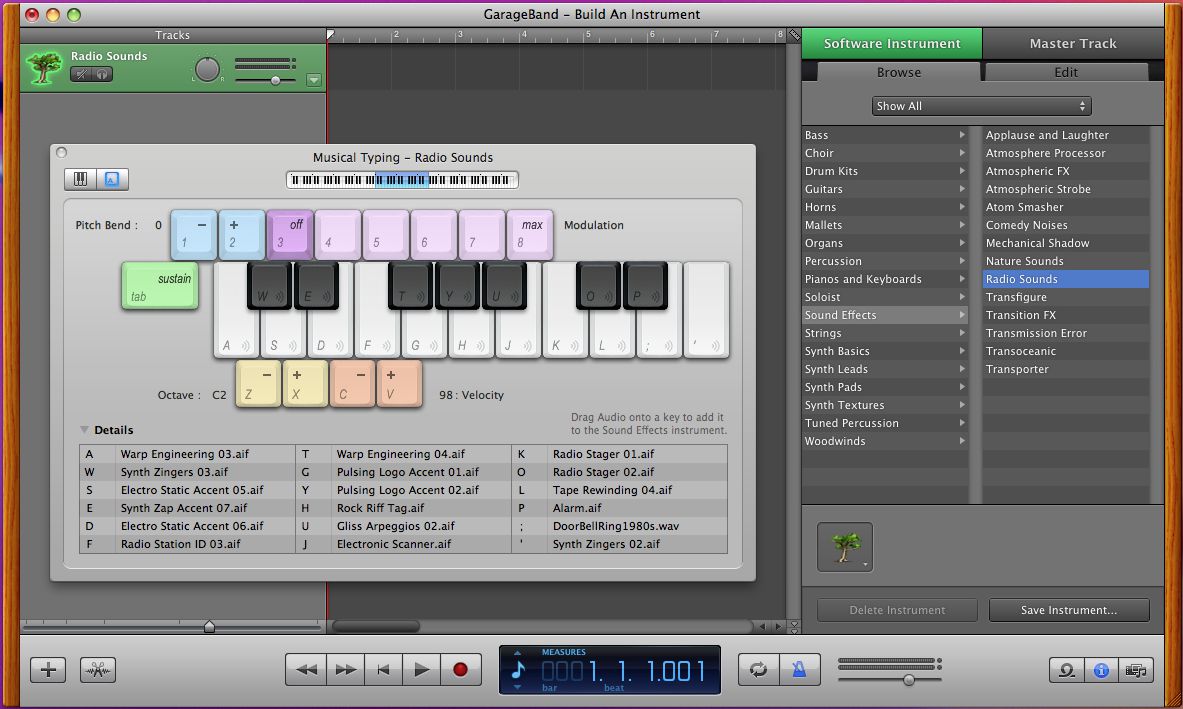Open the Show All dropdown
Viewport: 1183px width, 709px height.
[982, 106]
